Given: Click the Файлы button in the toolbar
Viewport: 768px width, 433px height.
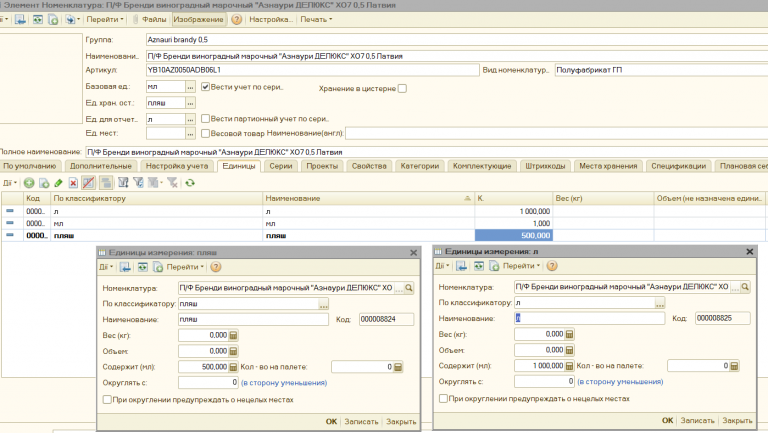Looking at the screenshot, I should tap(150, 20).
